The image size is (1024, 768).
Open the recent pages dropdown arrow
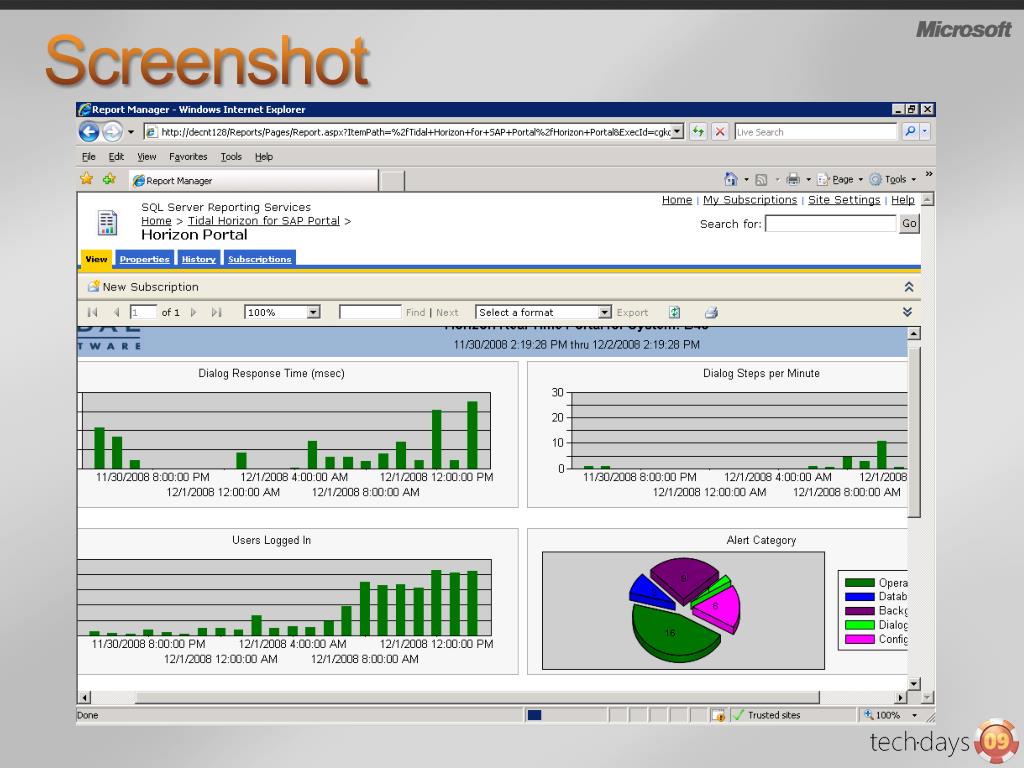(x=131, y=132)
